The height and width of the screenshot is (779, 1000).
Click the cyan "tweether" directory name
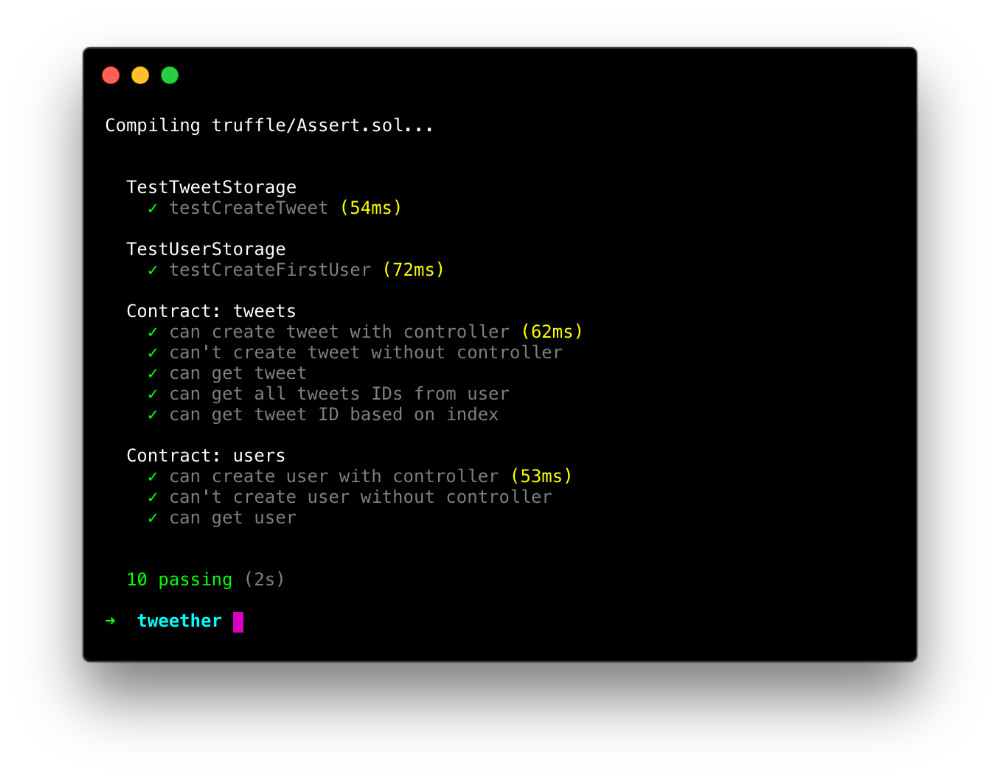pos(179,621)
